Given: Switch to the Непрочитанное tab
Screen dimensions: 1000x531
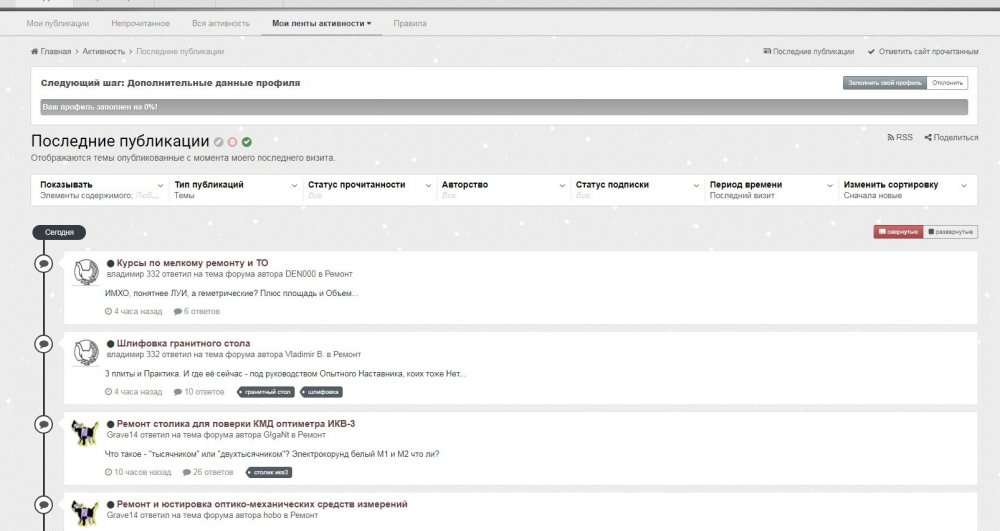Looking at the screenshot, I should click(140, 22).
